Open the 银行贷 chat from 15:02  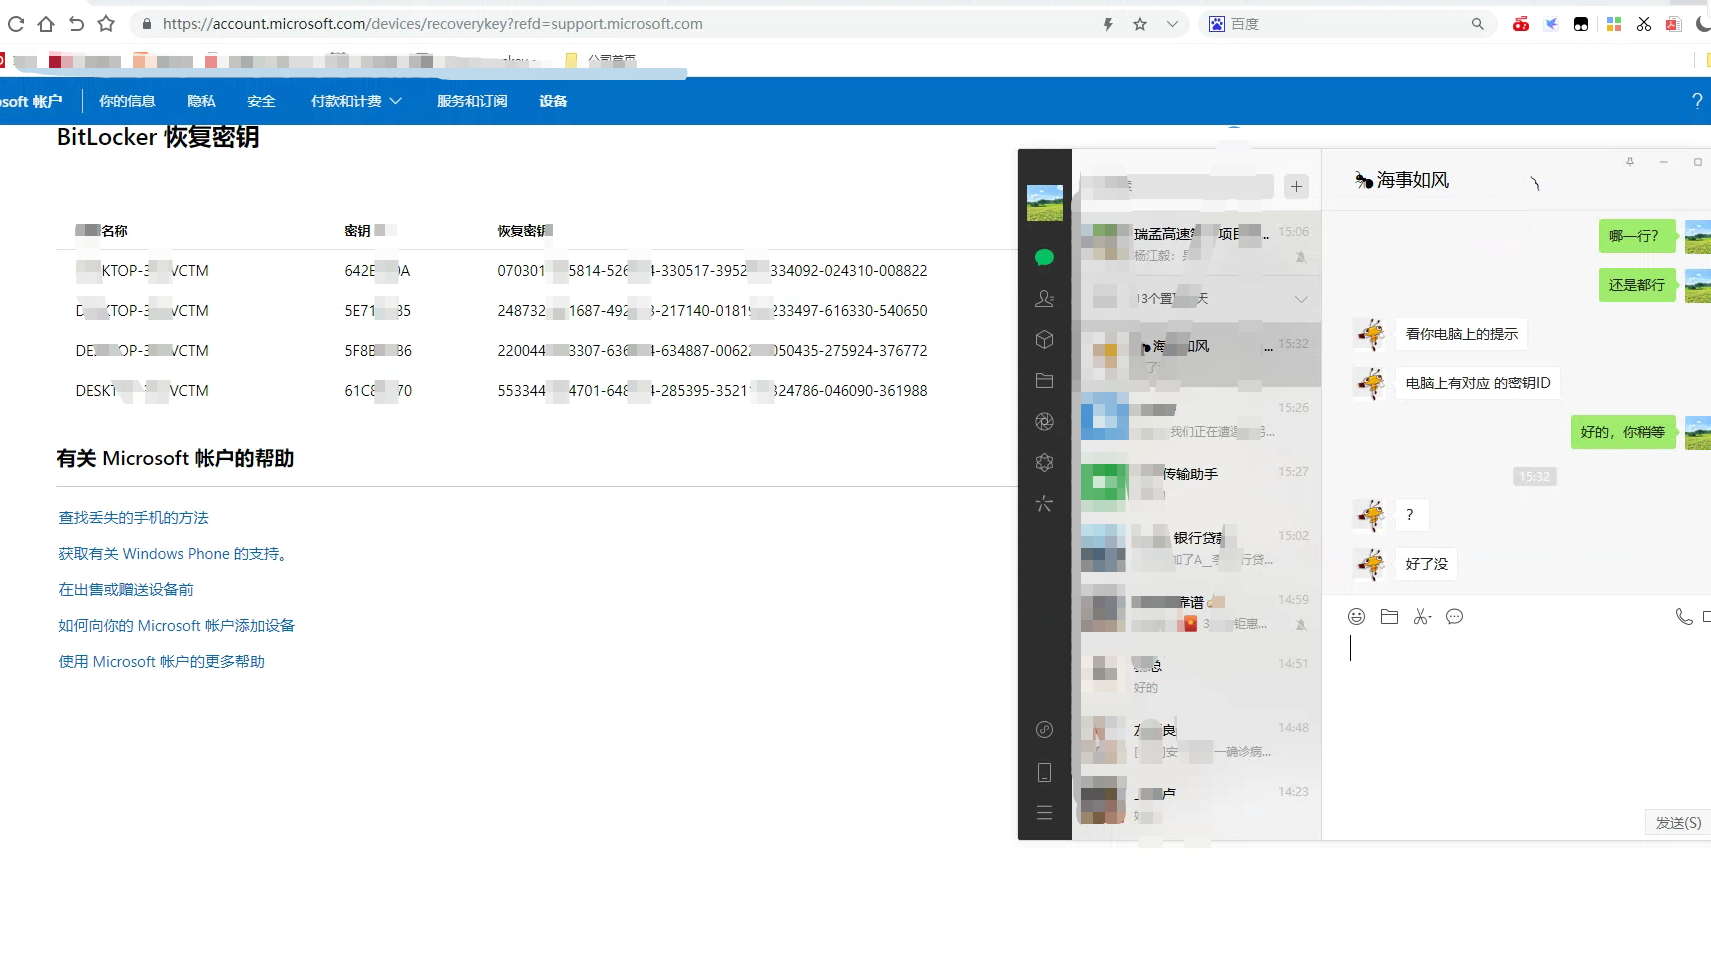click(1197, 547)
